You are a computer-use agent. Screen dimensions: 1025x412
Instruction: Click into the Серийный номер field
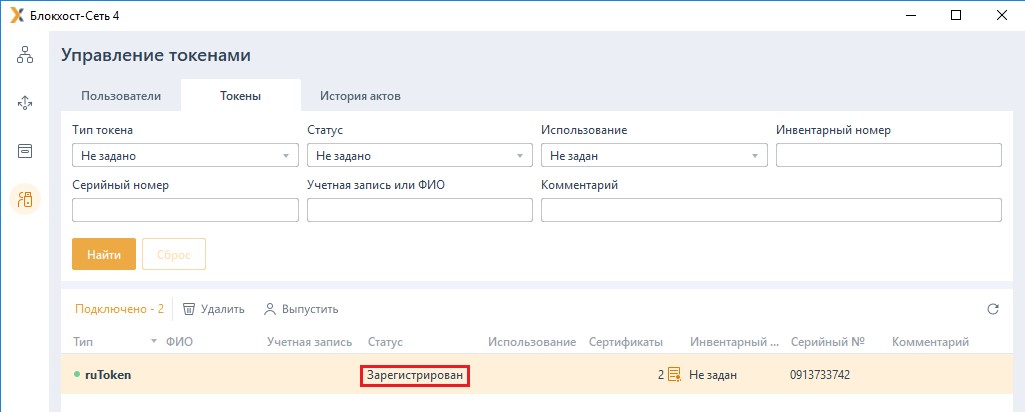(x=186, y=210)
